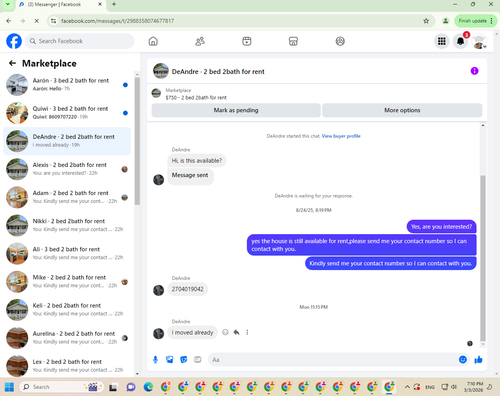Attach a photo with the image icon
Viewport: 500px width, 396px height.
coord(169,360)
